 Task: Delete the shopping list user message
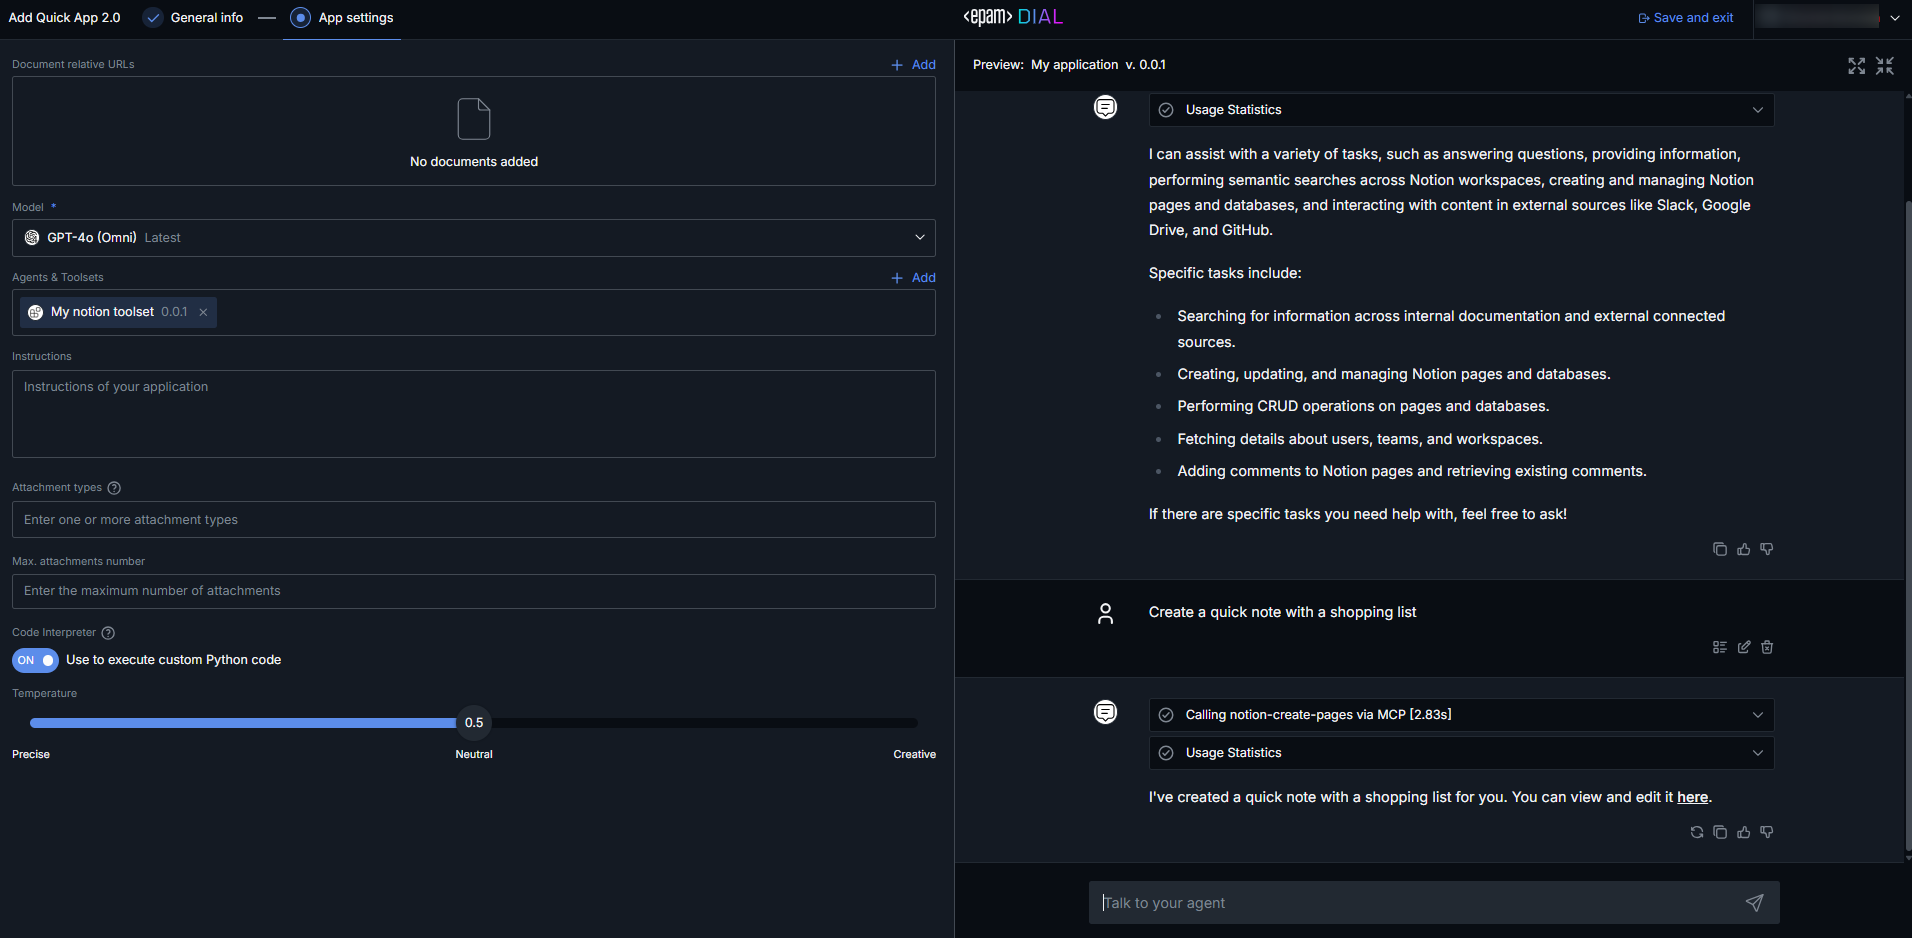(x=1767, y=647)
